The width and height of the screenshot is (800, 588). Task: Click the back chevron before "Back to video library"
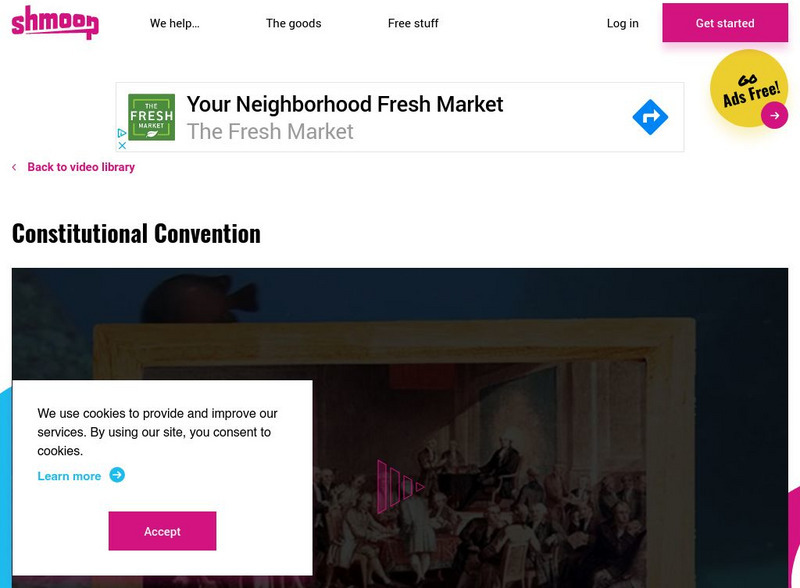[14, 167]
